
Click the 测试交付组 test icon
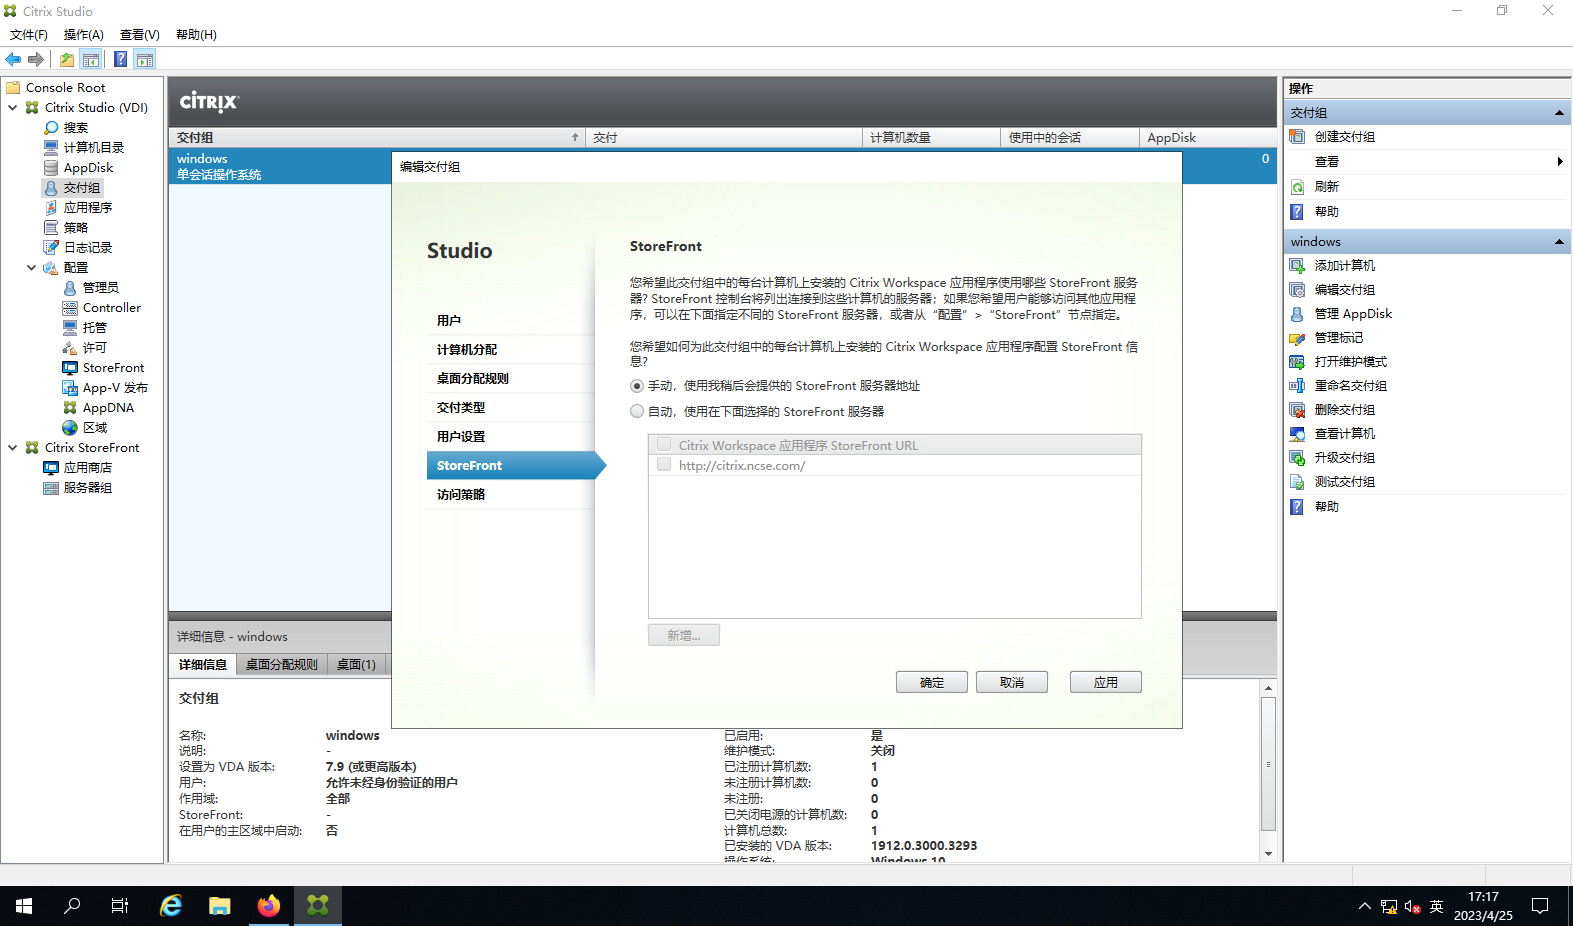pyautogui.click(x=1297, y=482)
